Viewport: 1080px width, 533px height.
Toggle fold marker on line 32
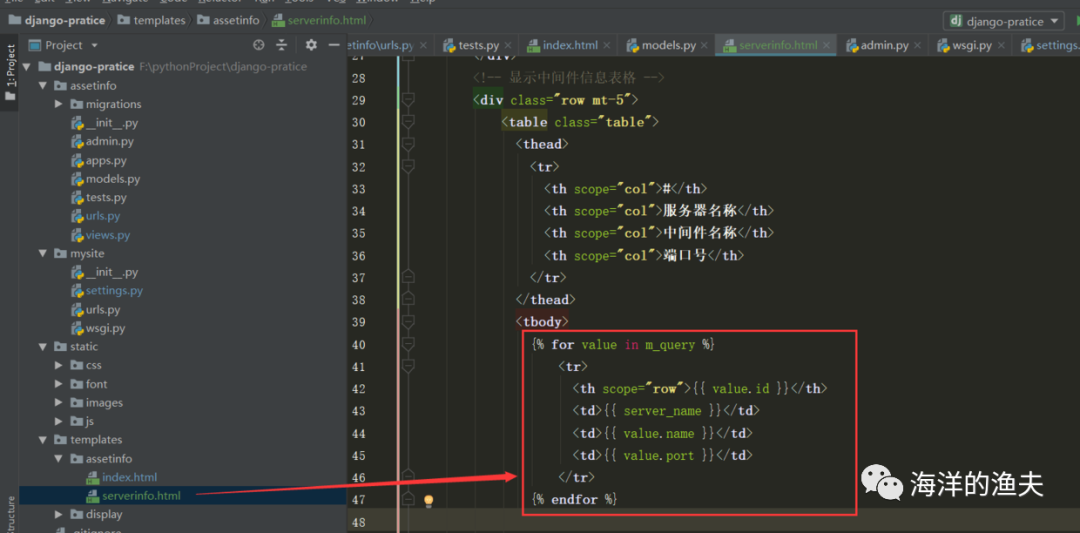pyautogui.click(x=408, y=166)
